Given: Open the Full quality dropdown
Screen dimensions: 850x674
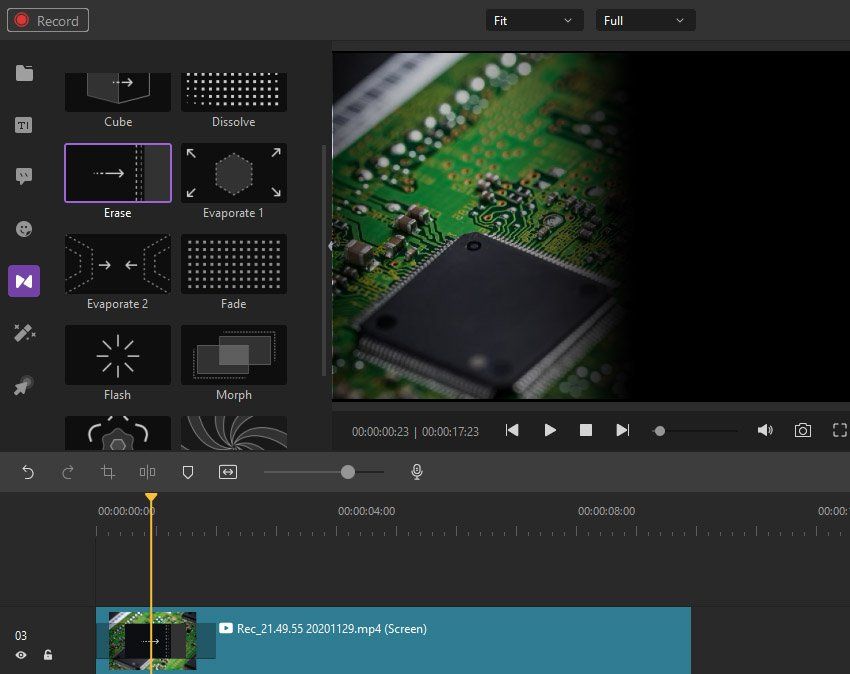Looking at the screenshot, I should [x=645, y=21].
